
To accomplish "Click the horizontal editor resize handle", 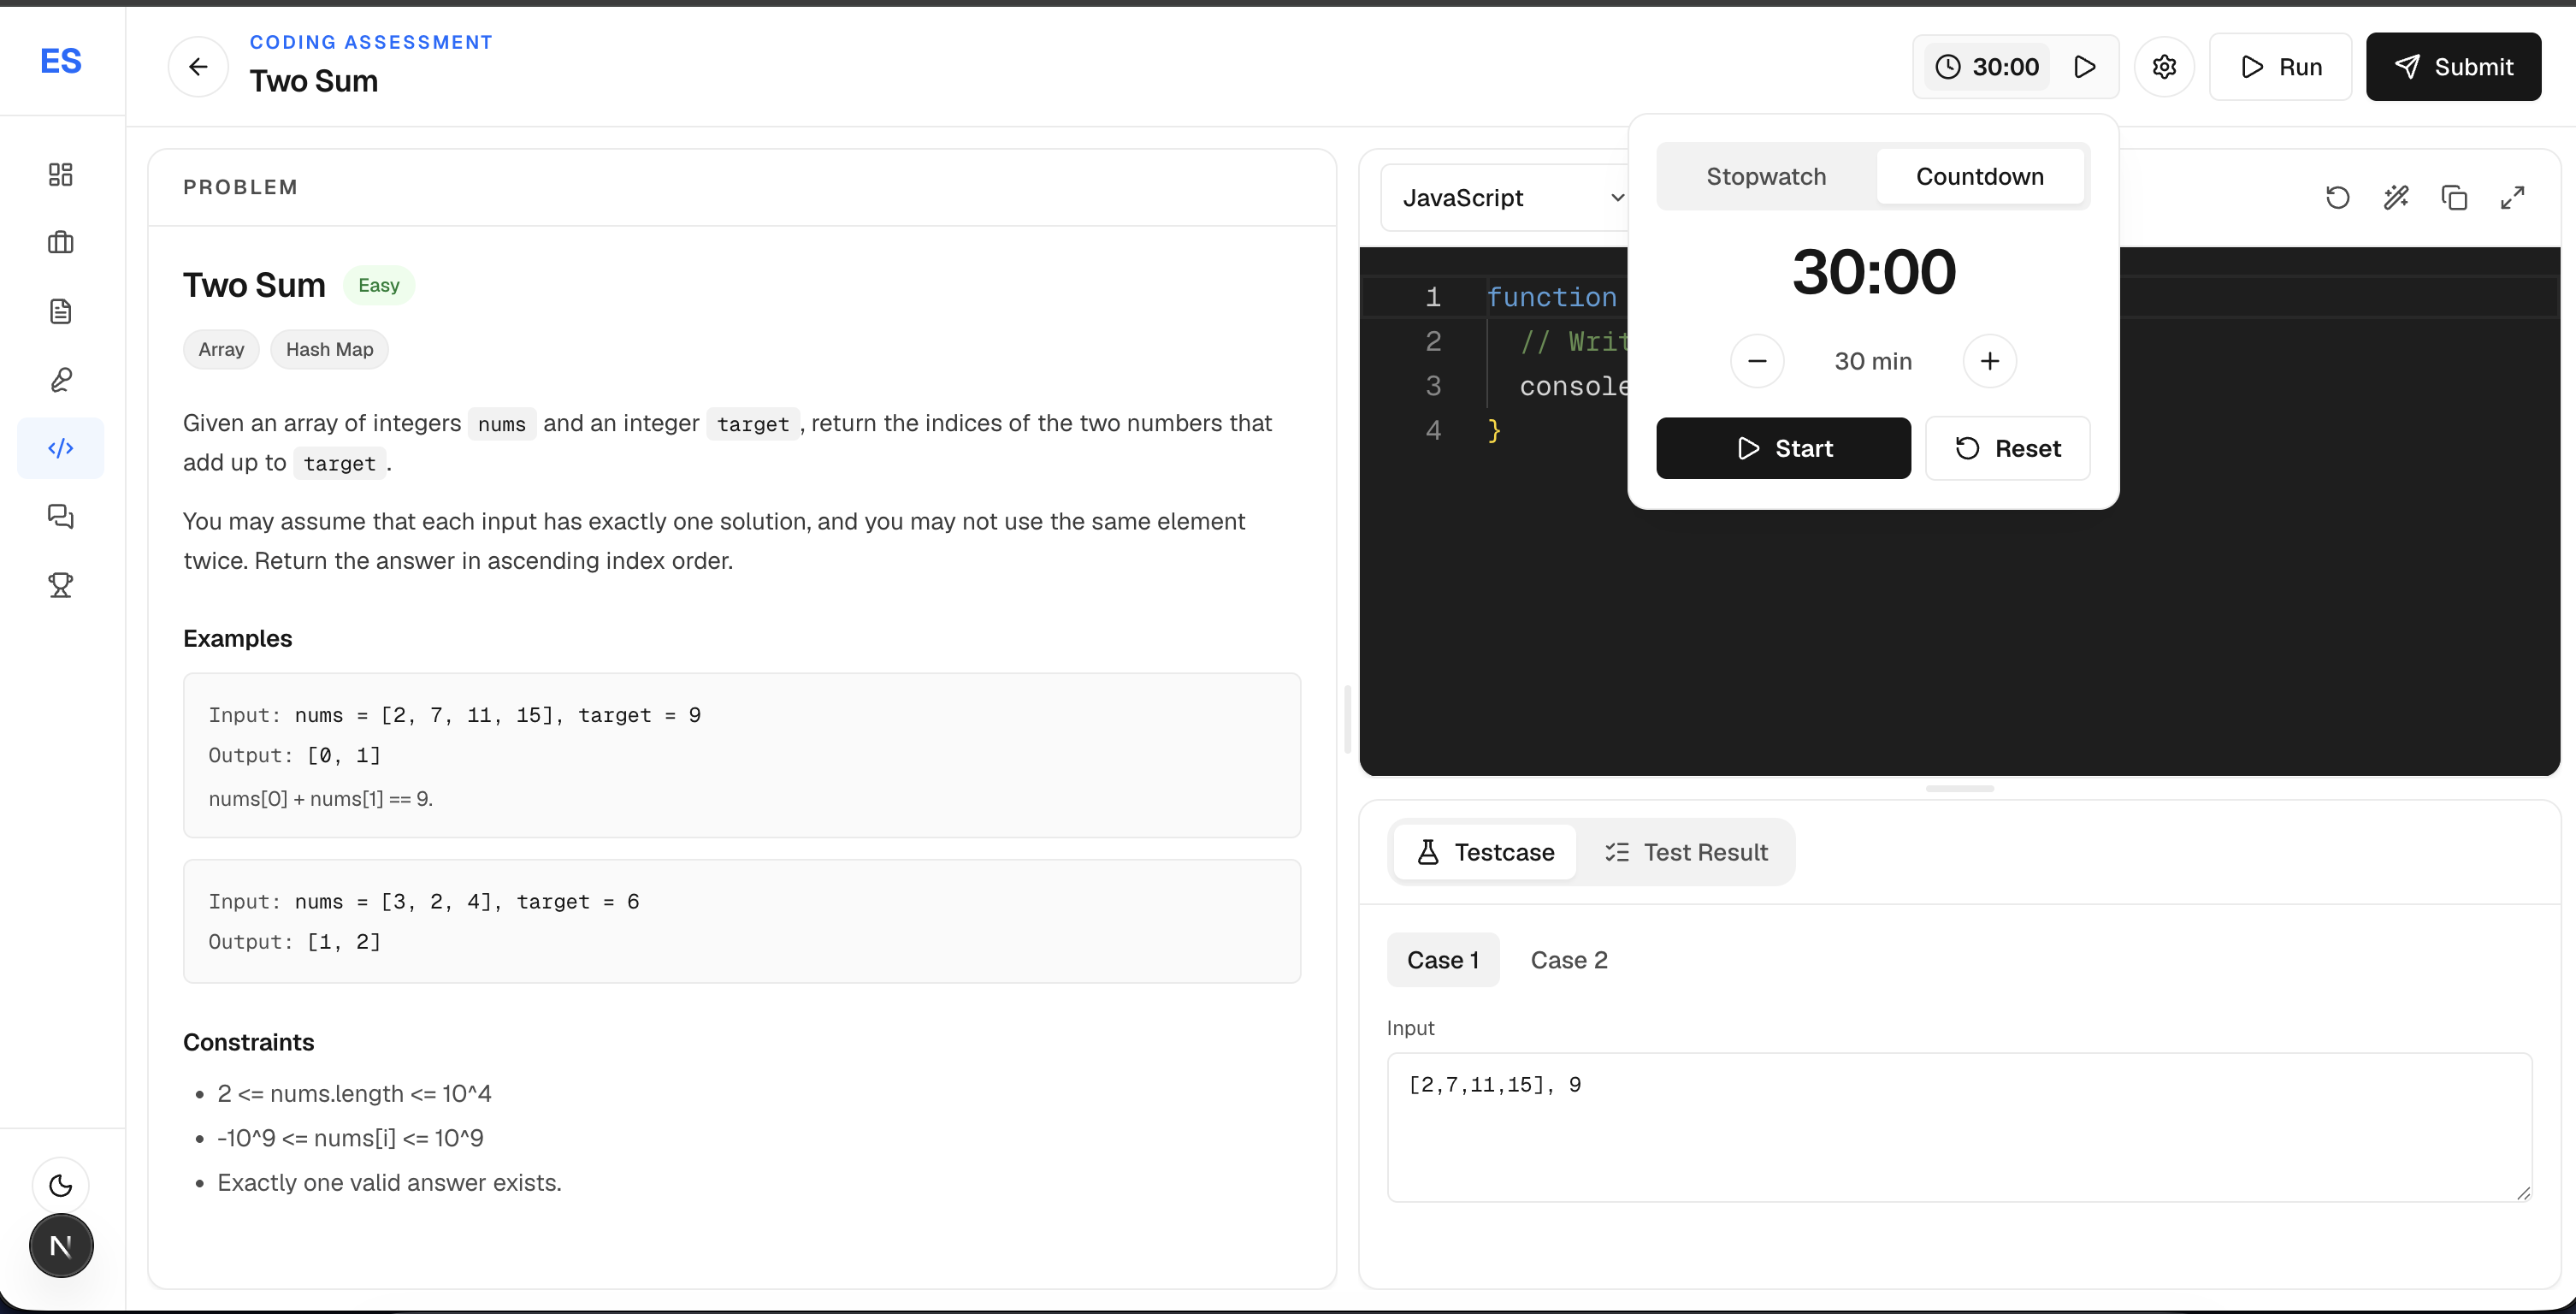I will pos(1960,788).
